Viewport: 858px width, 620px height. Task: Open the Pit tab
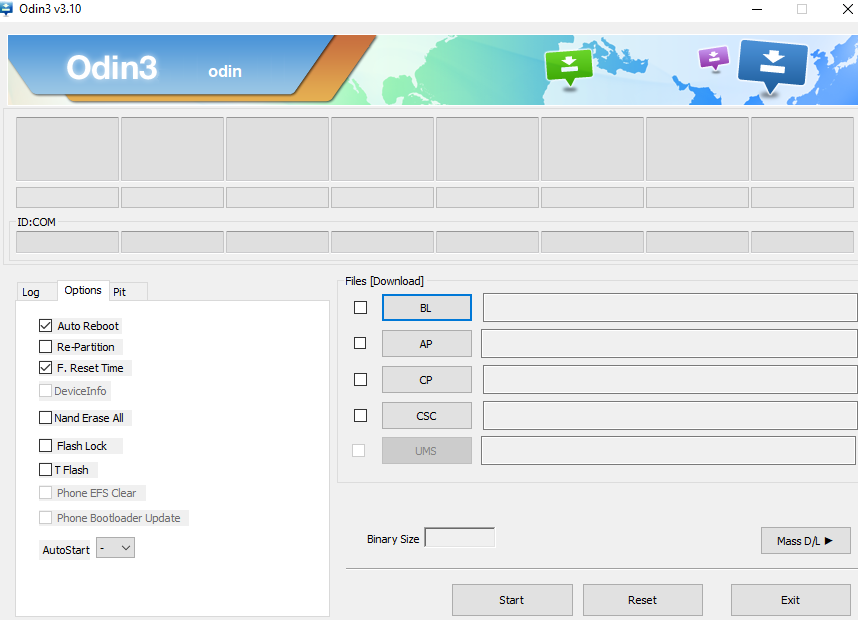coord(120,292)
